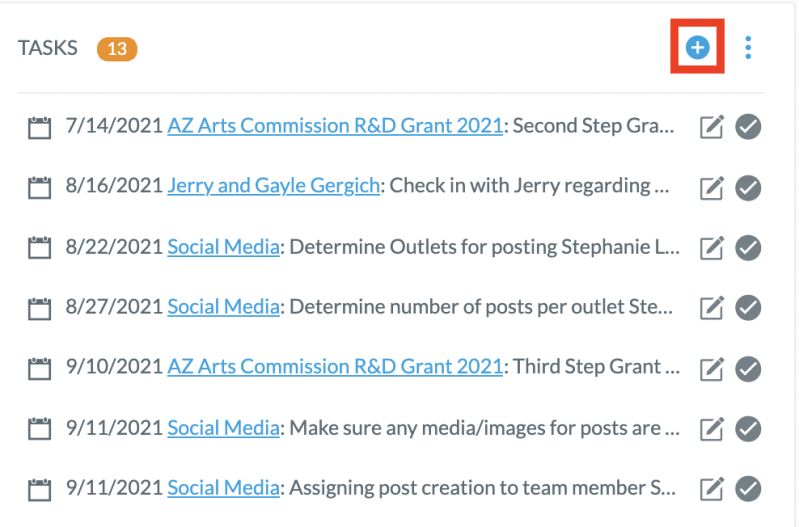Open Social Media link on 8/27/2021 task
The height and width of the screenshot is (527, 799).
tap(223, 307)
